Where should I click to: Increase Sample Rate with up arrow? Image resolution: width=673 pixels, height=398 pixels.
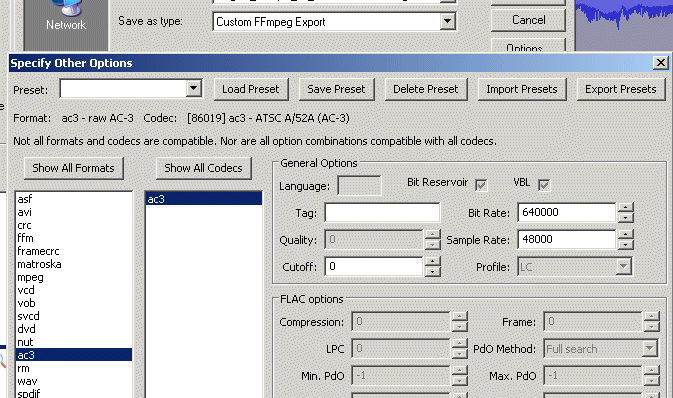(x=626, y=235)
